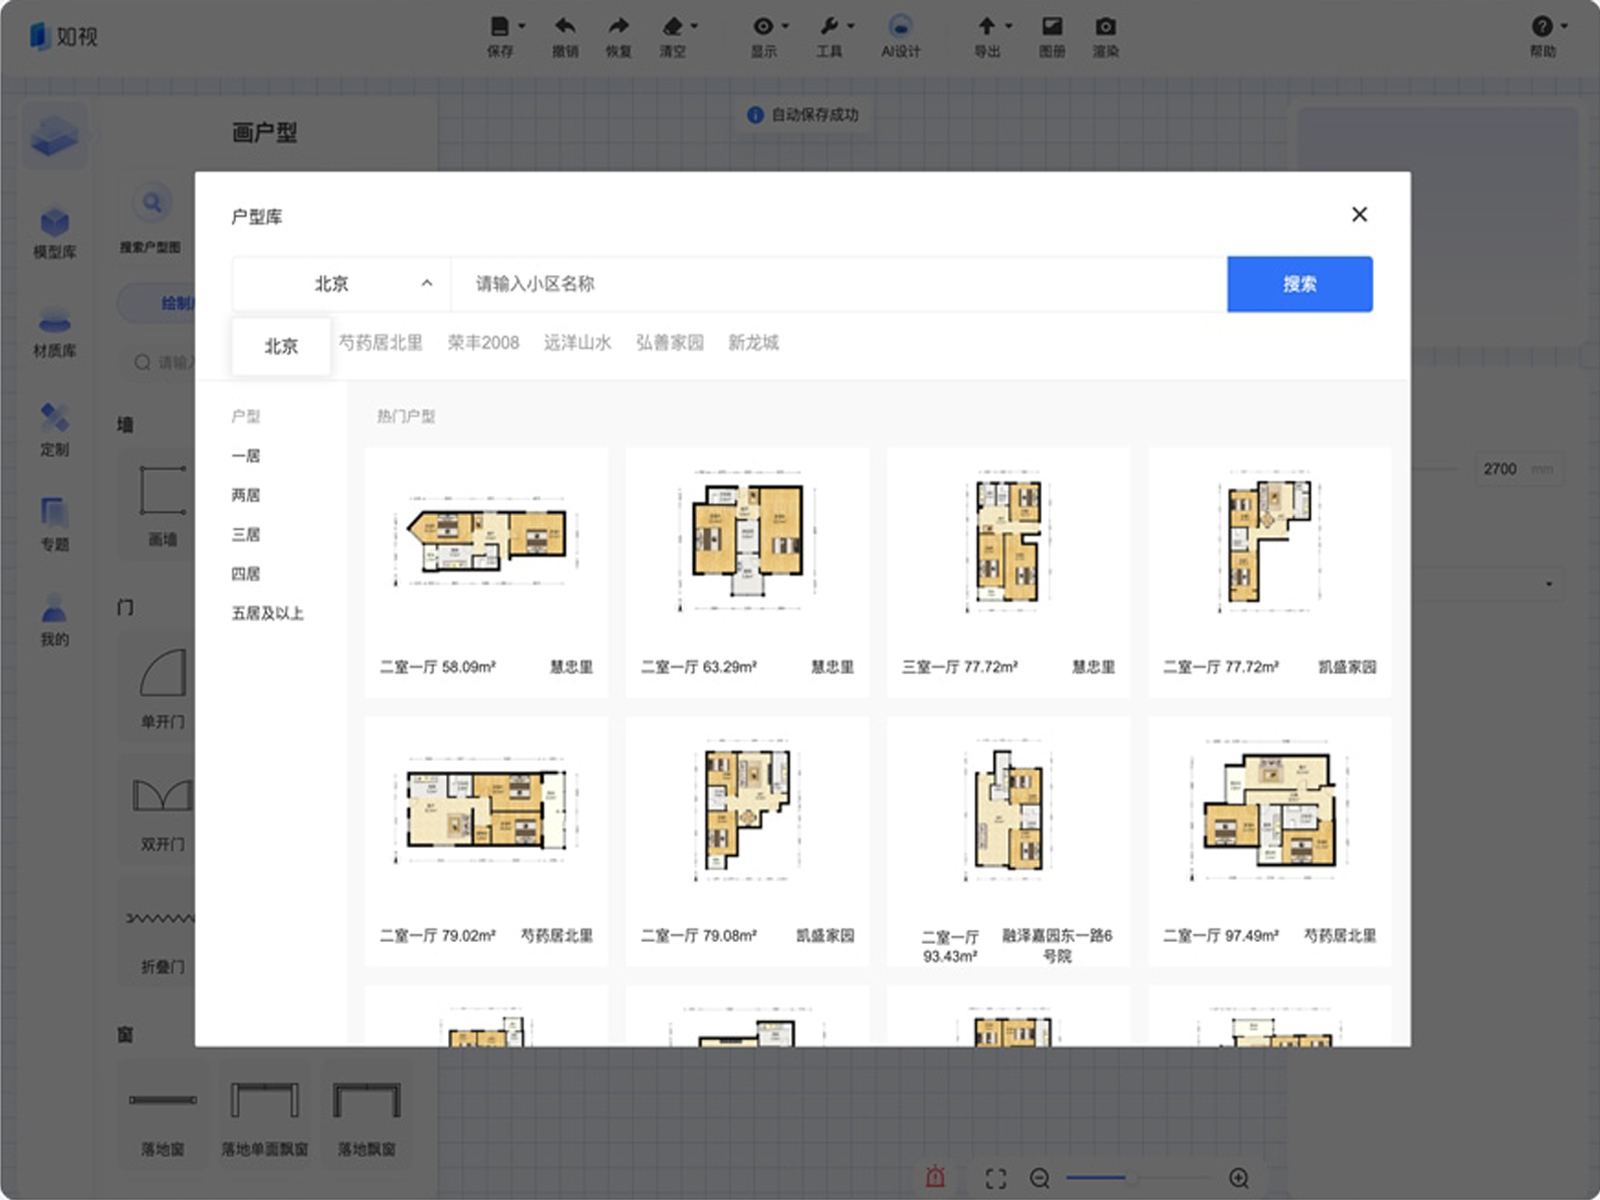Click the 荣丰2008 community link
This screenshot has width=1600, height=1200.
point(483,343)
